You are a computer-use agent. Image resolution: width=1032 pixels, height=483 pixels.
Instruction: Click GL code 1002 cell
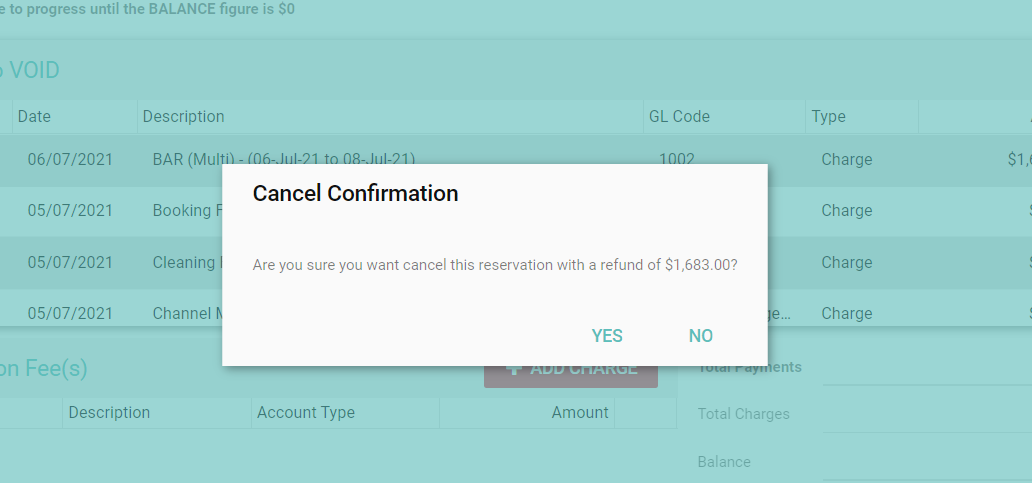click(x=677, y=159)
